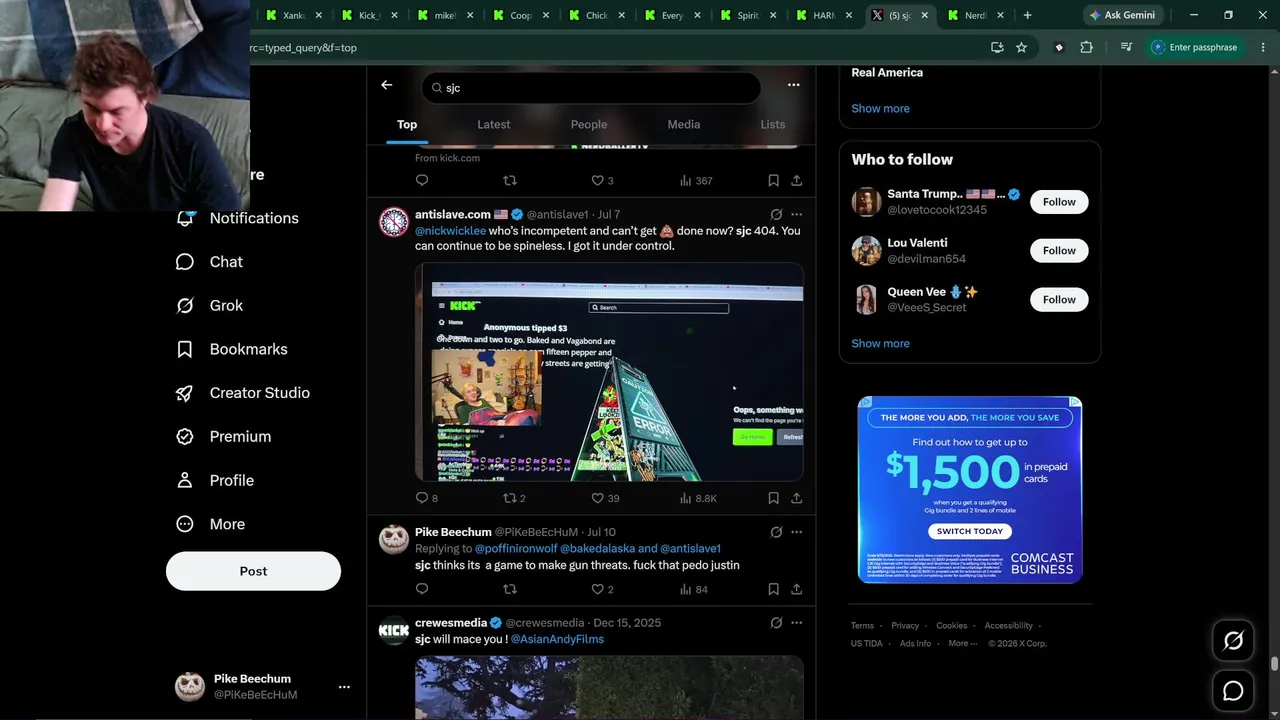This screenshot has width=1280, height=720.
Task: Follow Lou Valenti
Action: (x=1059, y=251)
